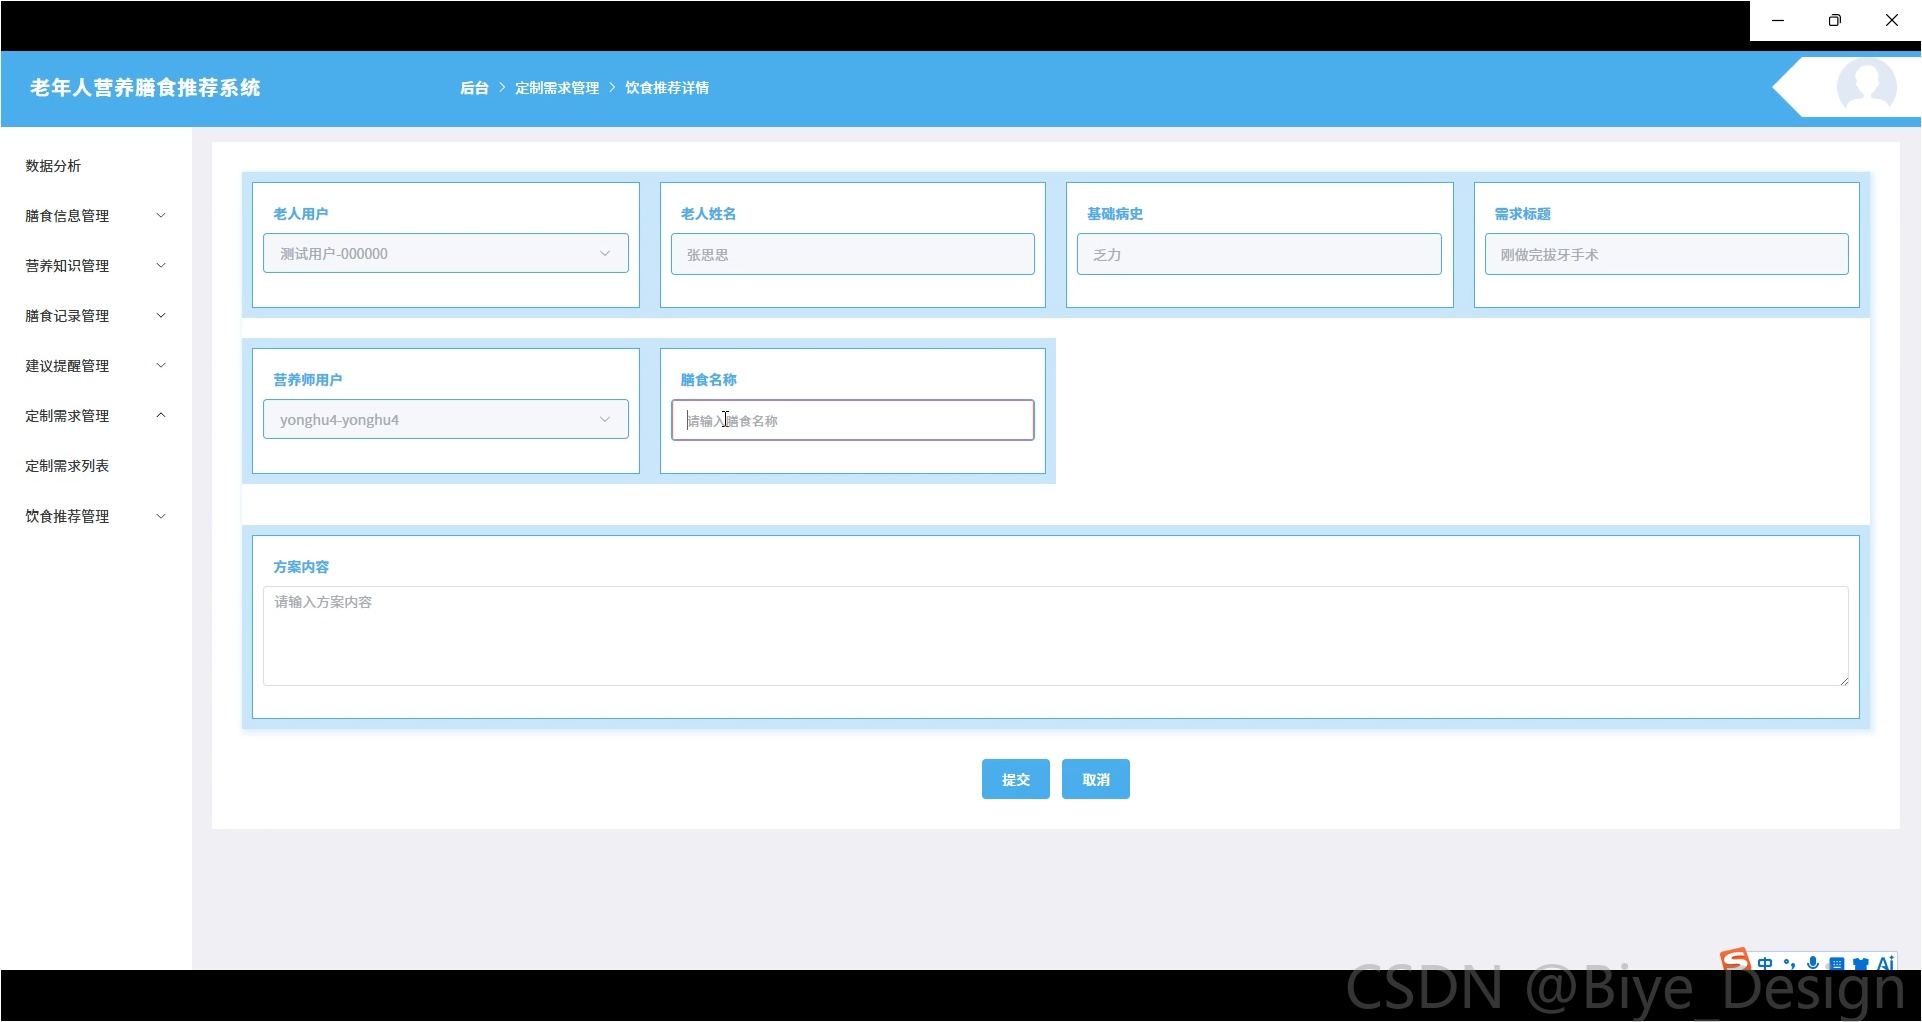
Task: Toggle Chinese/English input mode icon
Action: [1765, 964]
